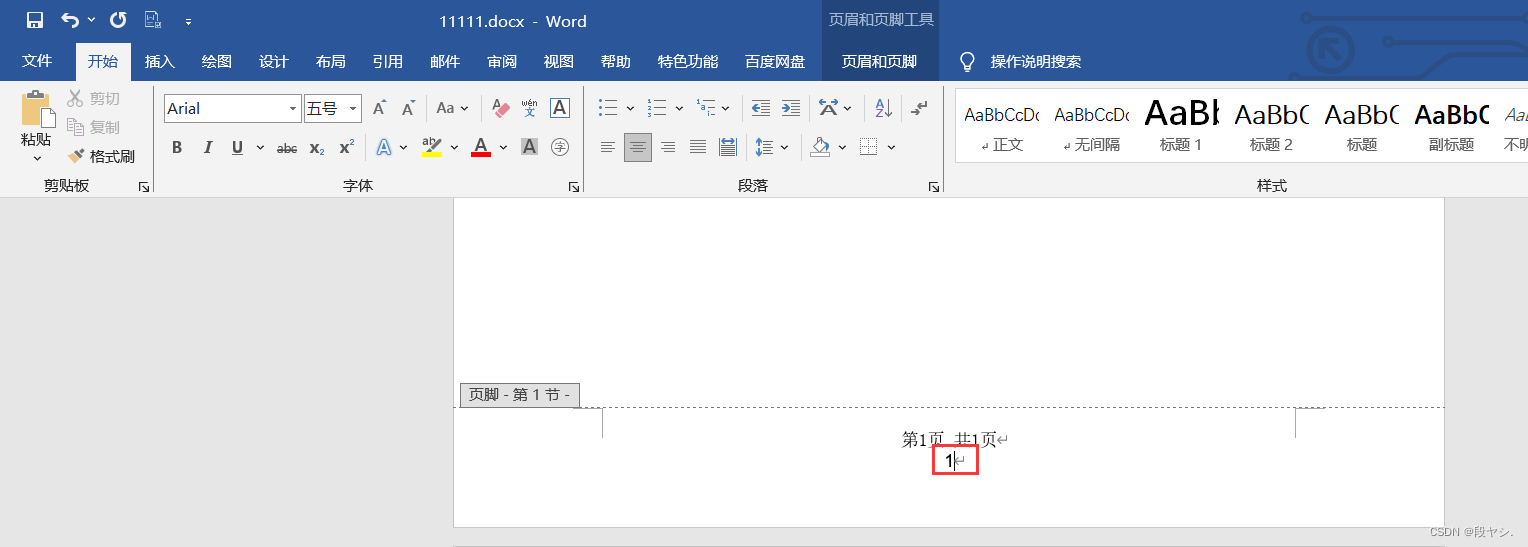1528x547 pixels.
Task: Apply yellow text highlight color
Action: [x=431, y=148]
